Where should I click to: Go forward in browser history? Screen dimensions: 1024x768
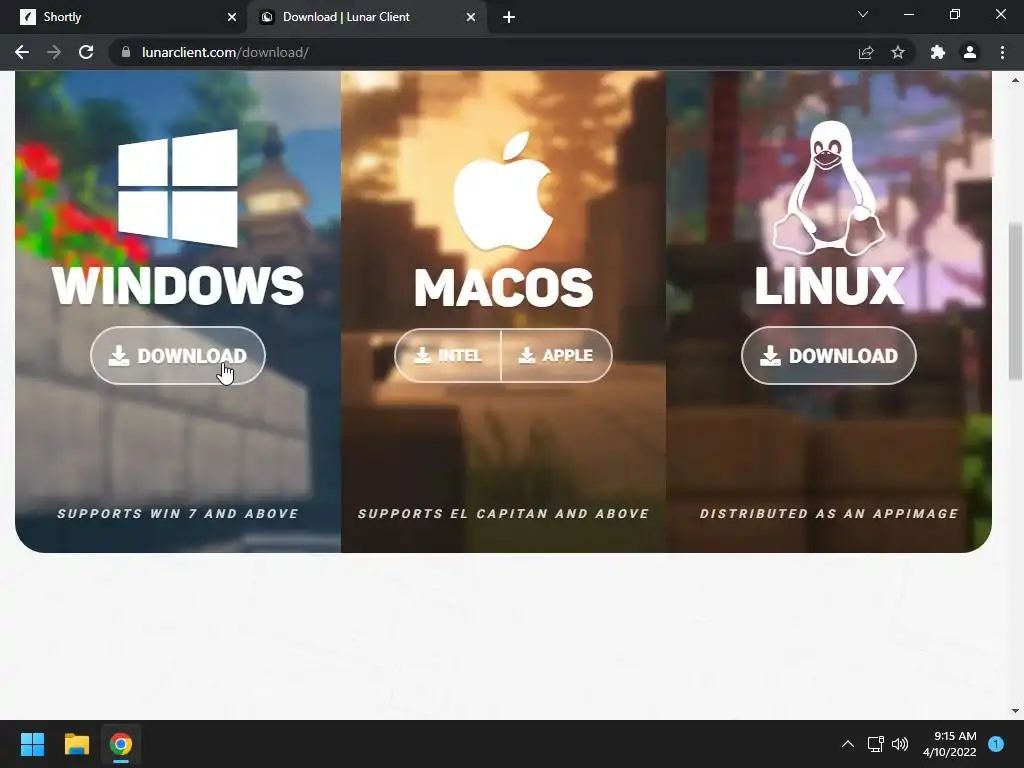pos(54,52)
